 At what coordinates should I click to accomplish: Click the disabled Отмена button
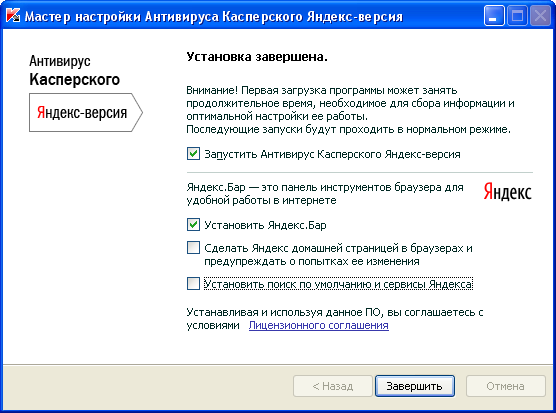click(505, 386)
